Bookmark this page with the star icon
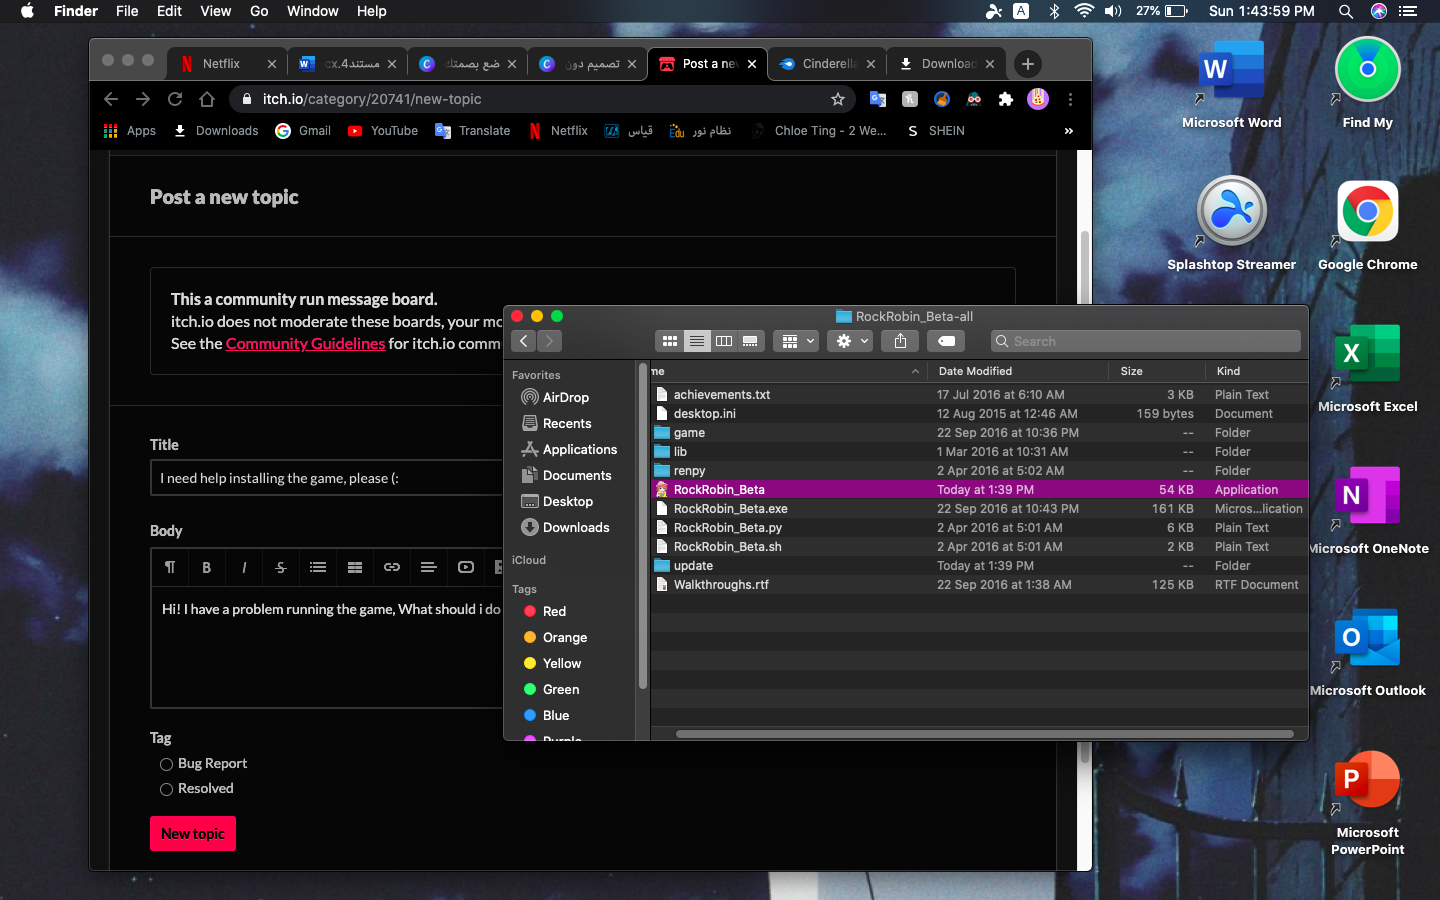The width and height of the screenshot is (1440, 900). [x=838, y=99]
